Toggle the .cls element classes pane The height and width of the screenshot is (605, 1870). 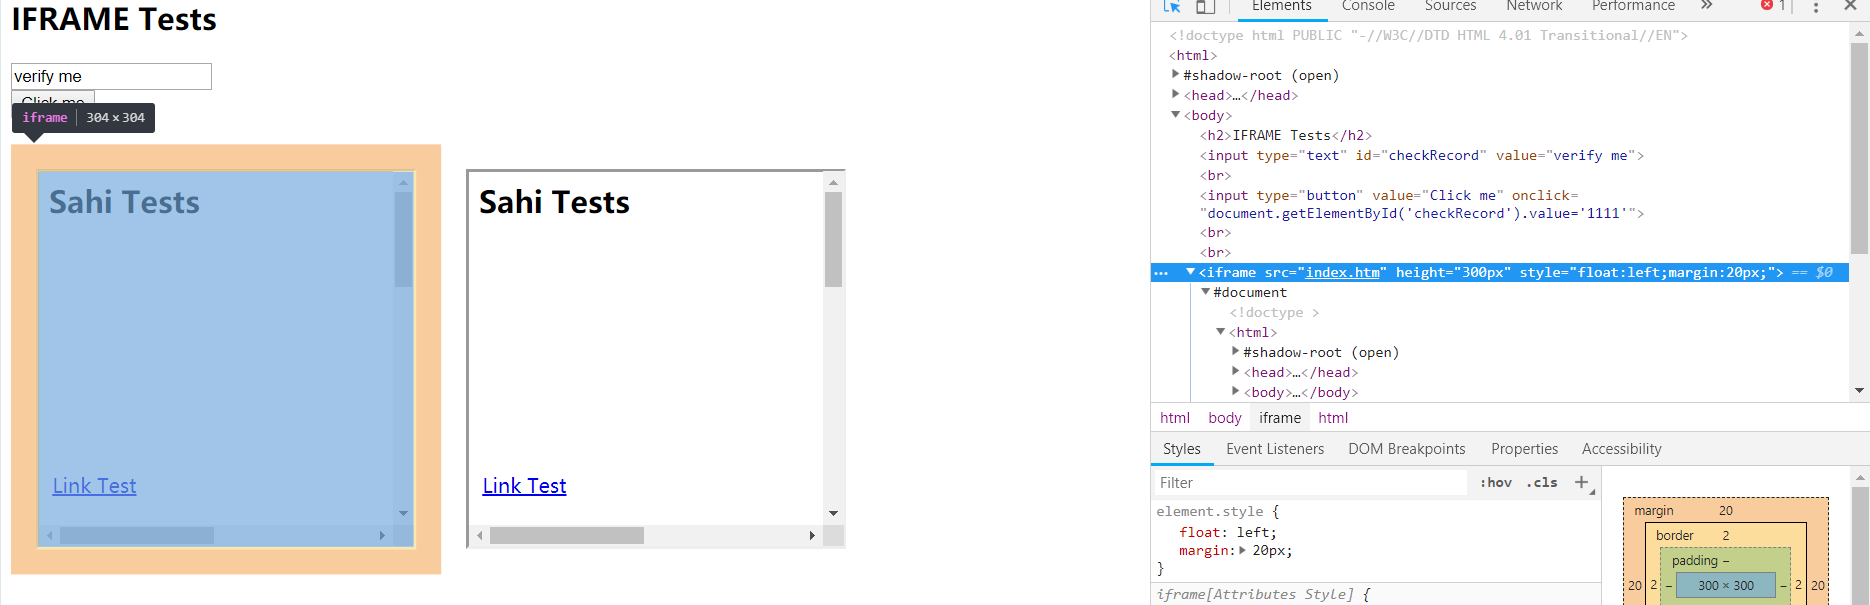click(1542, 482)
